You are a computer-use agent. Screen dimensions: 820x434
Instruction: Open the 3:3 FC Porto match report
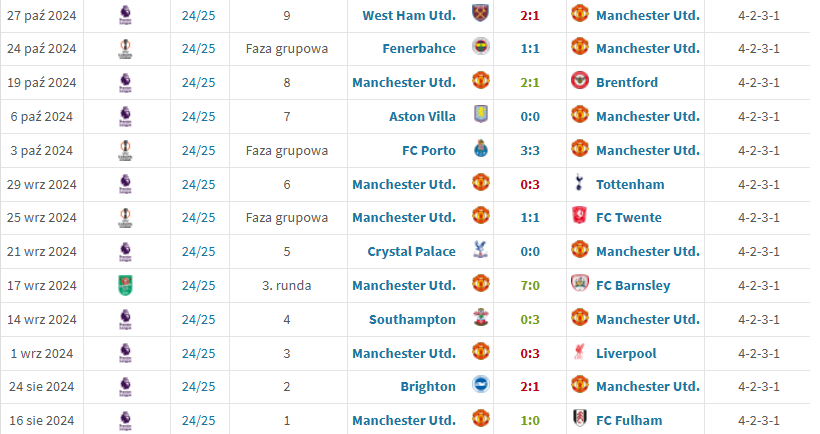point(530,151)
